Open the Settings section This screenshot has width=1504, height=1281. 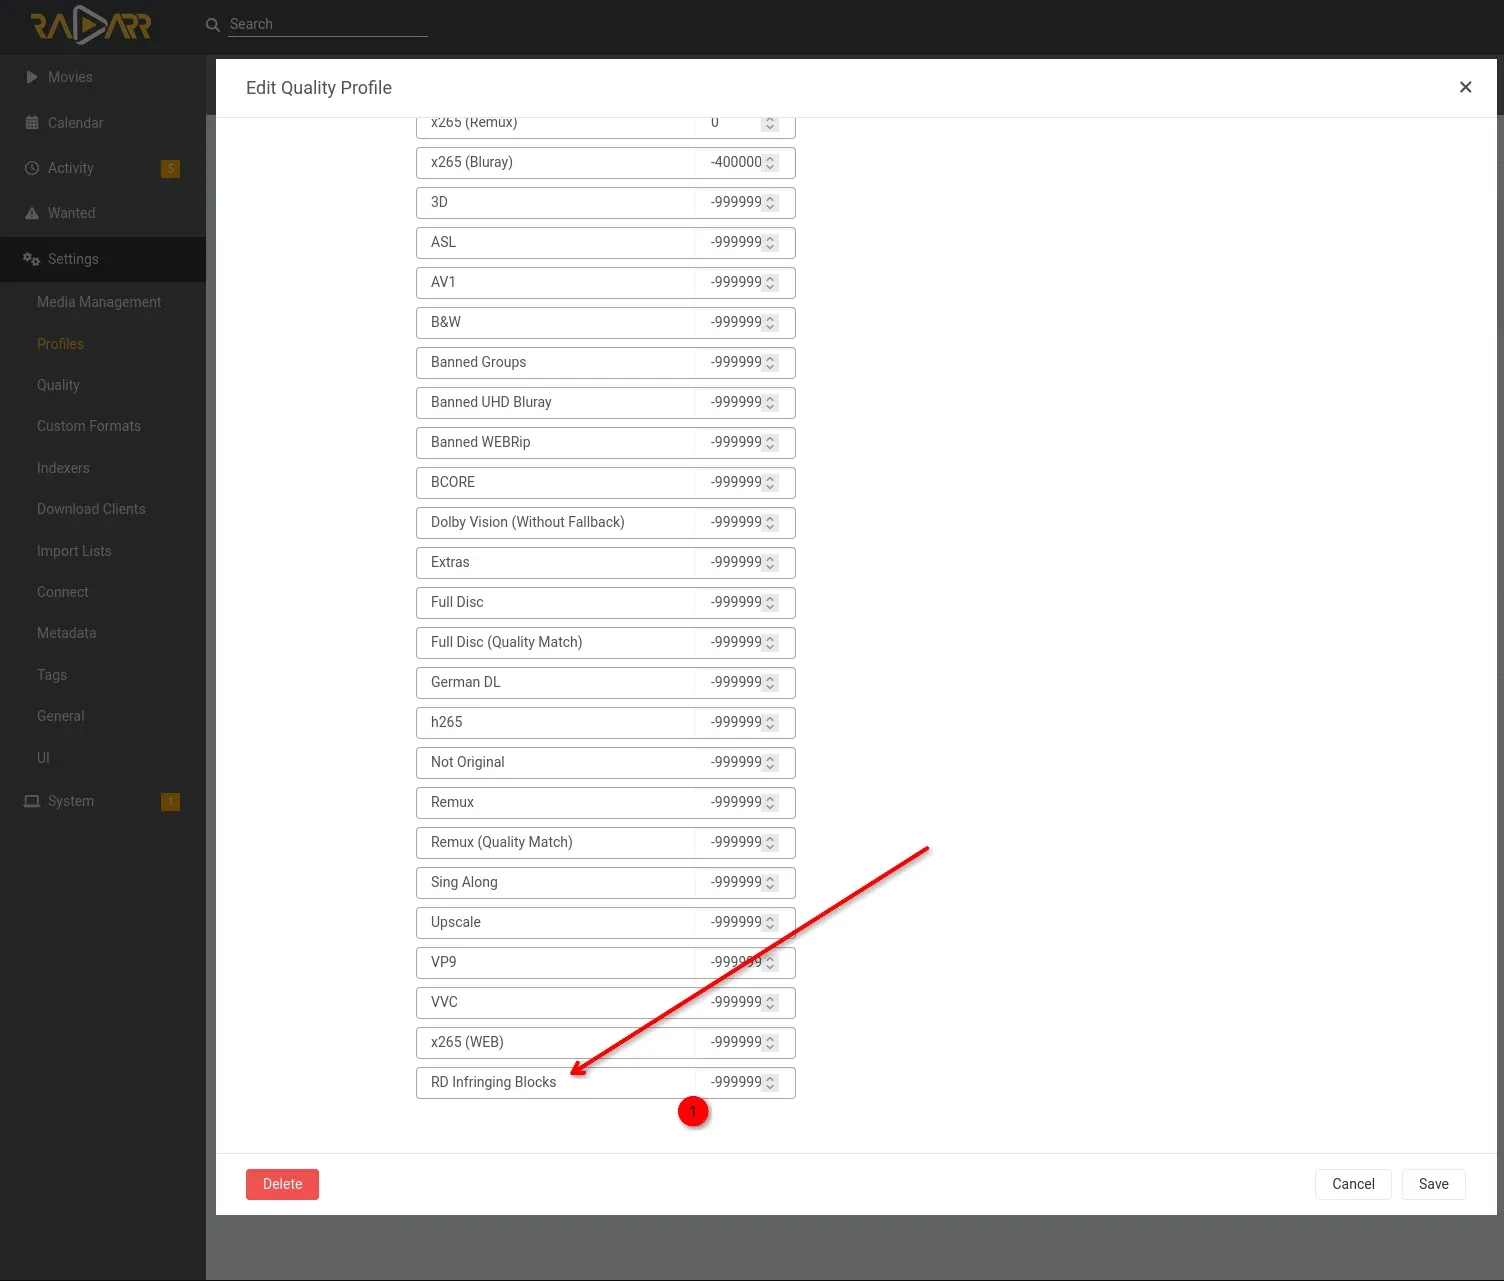coord(103,259)
